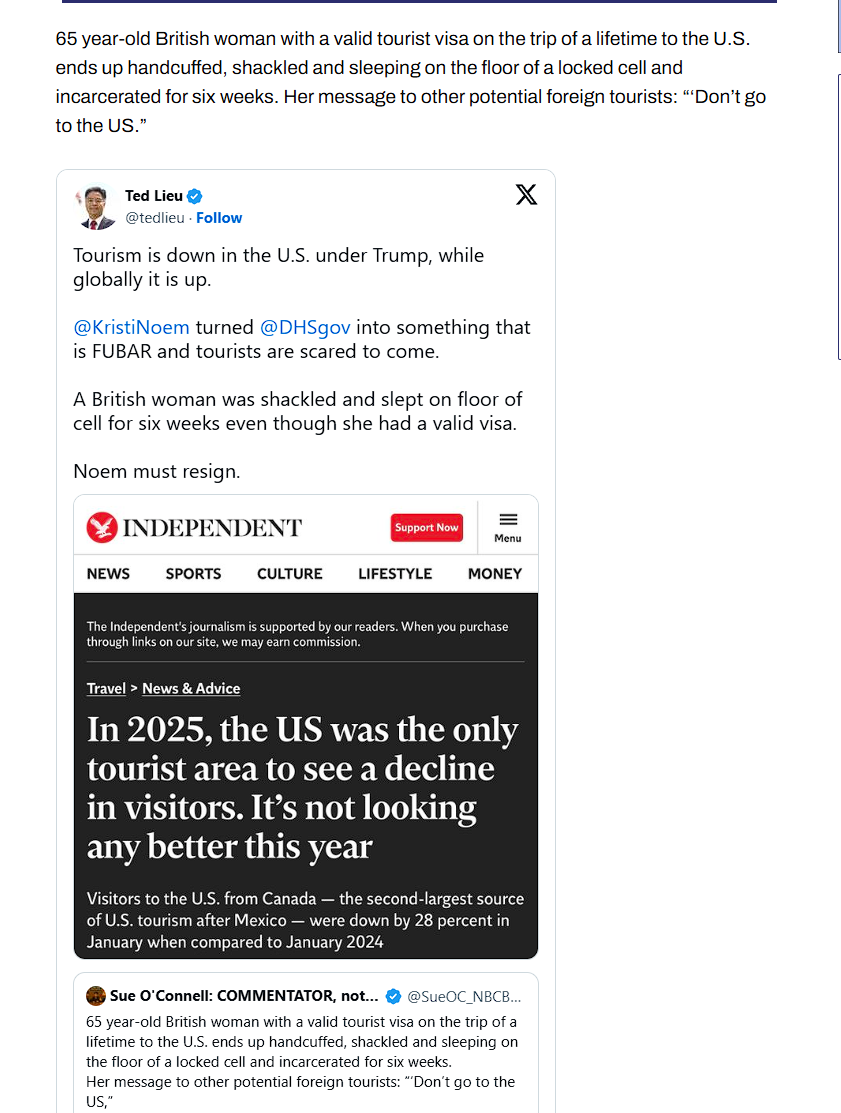Click the blue verified badge beside Ted Lieu
Screen dimensions: 841x1113
pos(196,196)
